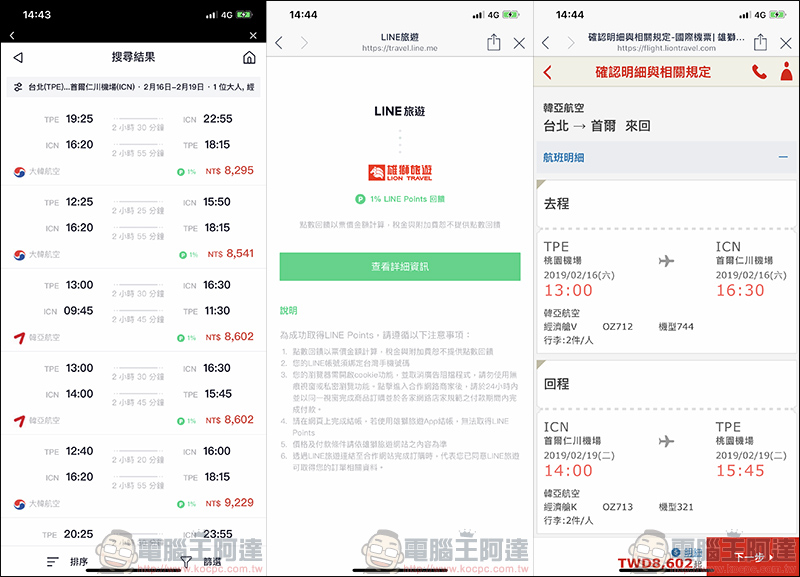Tap the departure time 13:00 in 去程
The width and height of the screenshot is (800, 577).
(568, 290)
